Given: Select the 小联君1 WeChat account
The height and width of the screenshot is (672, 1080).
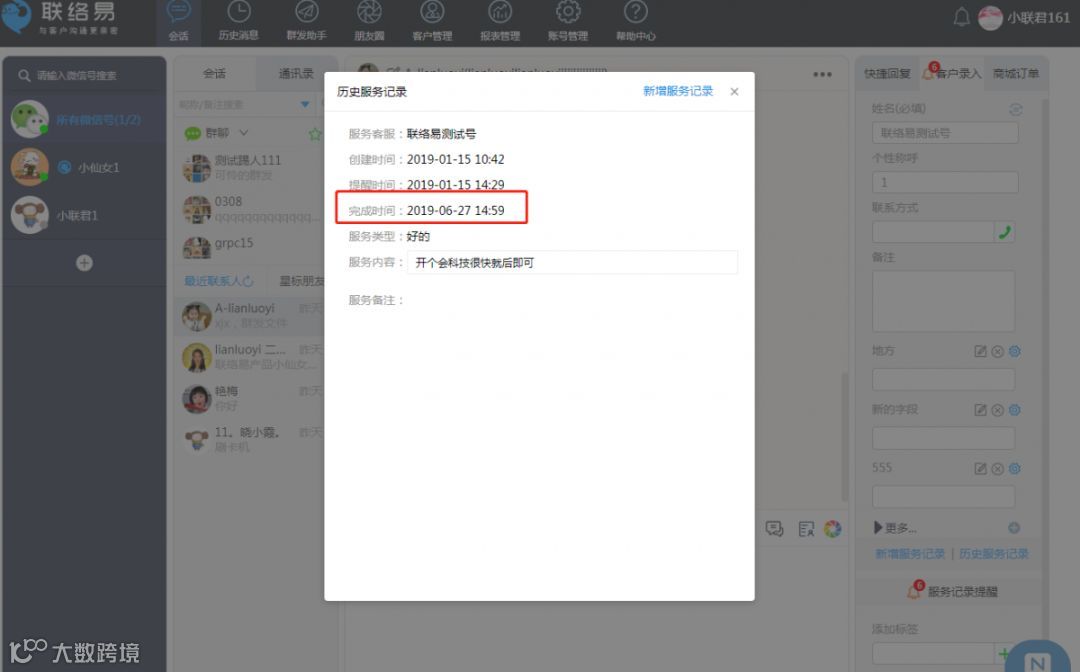Looking at the screenshot, I should point(84,216).
